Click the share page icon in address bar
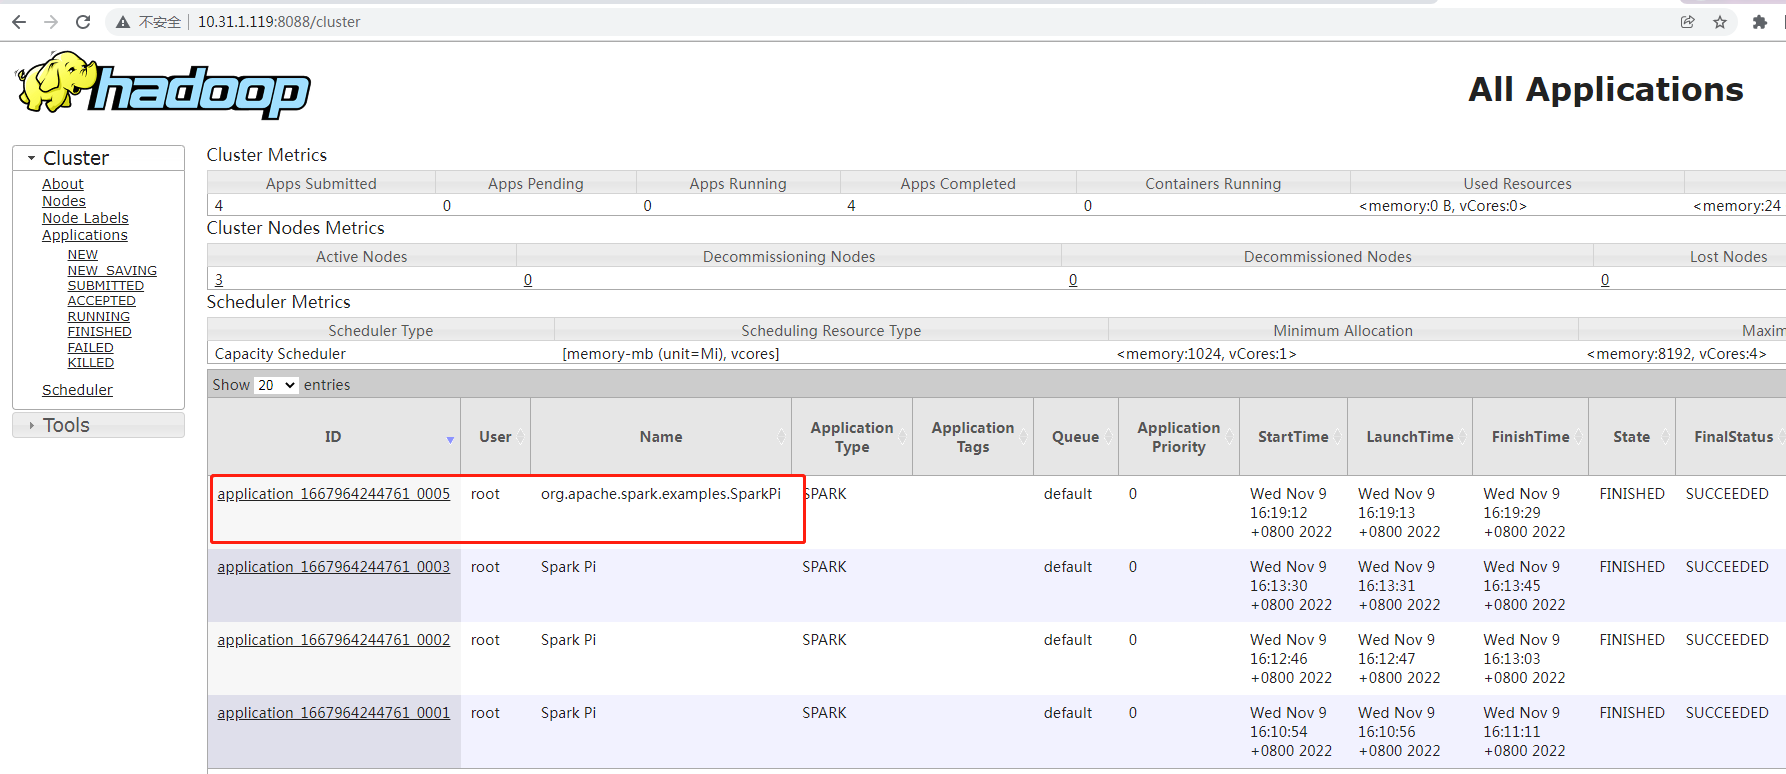The image size is (1786, 774). pyautogui.click(x=1688, y=22)
